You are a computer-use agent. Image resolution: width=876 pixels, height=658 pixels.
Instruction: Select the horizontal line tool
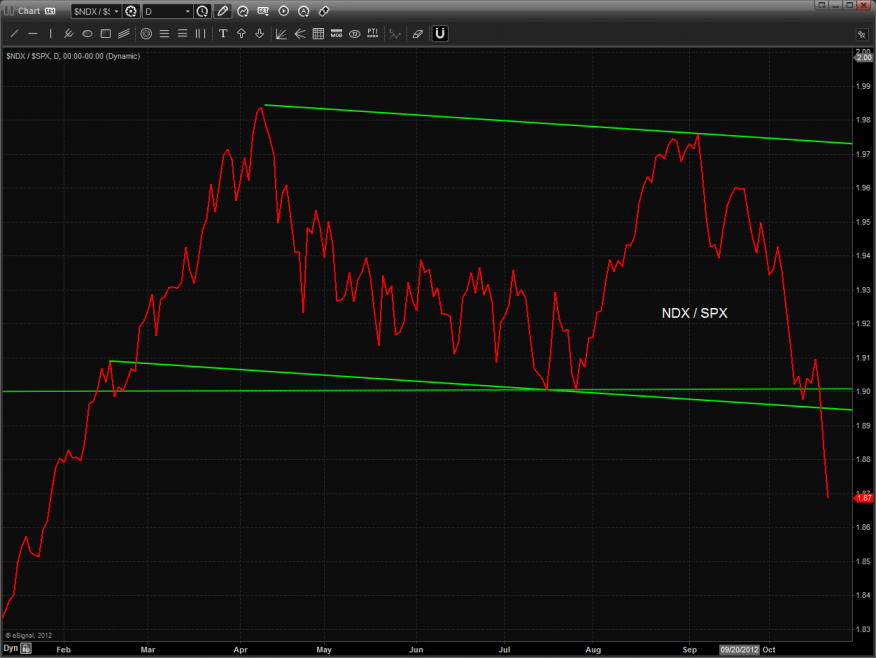33,34
